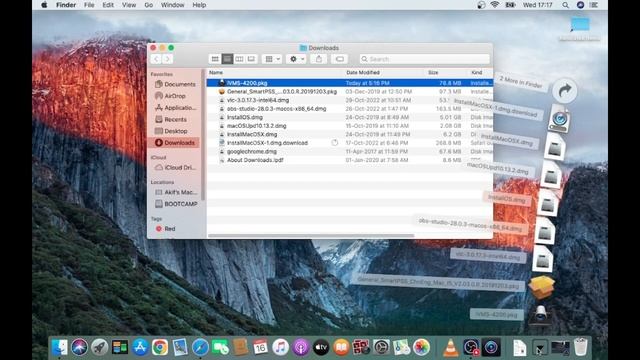Image resolution: width=640 pixels, height=360 pixels.
Task: Open the Edit menu
Action: 108,5
